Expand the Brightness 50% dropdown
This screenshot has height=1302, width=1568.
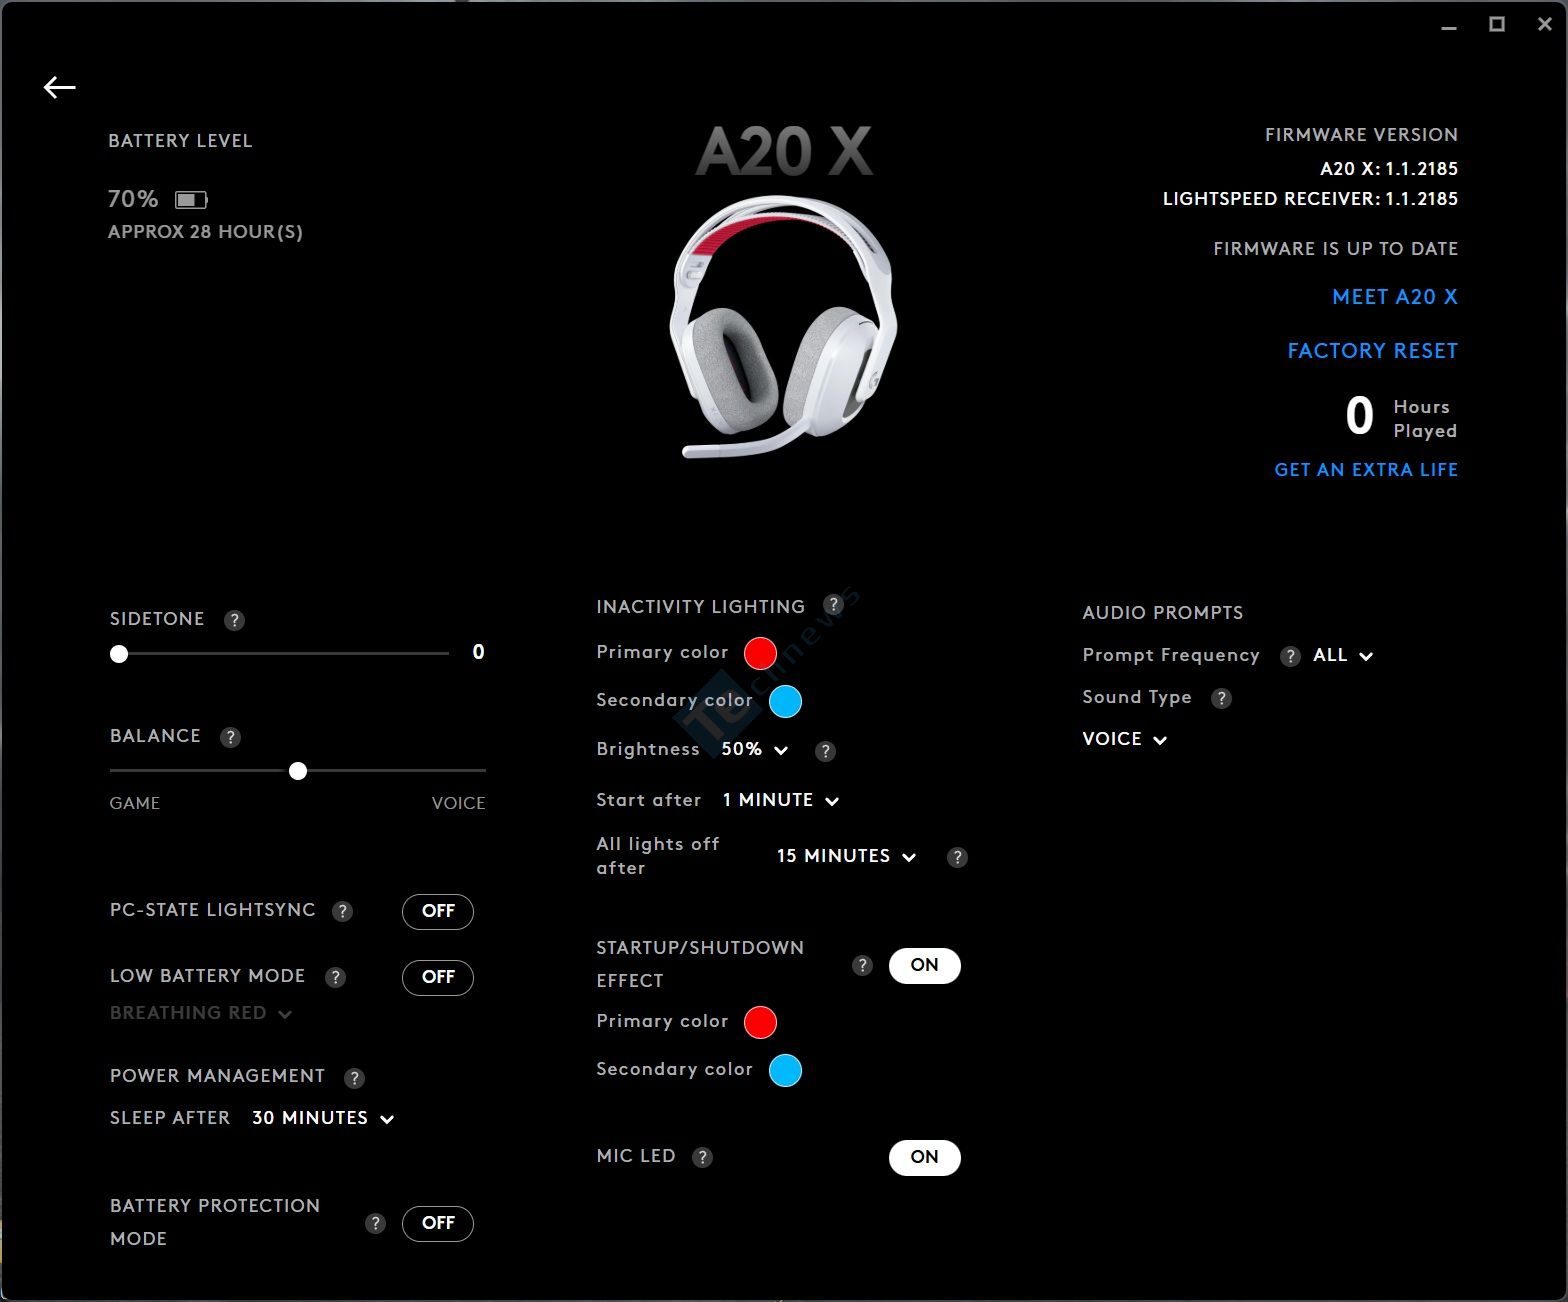(755, 749)
